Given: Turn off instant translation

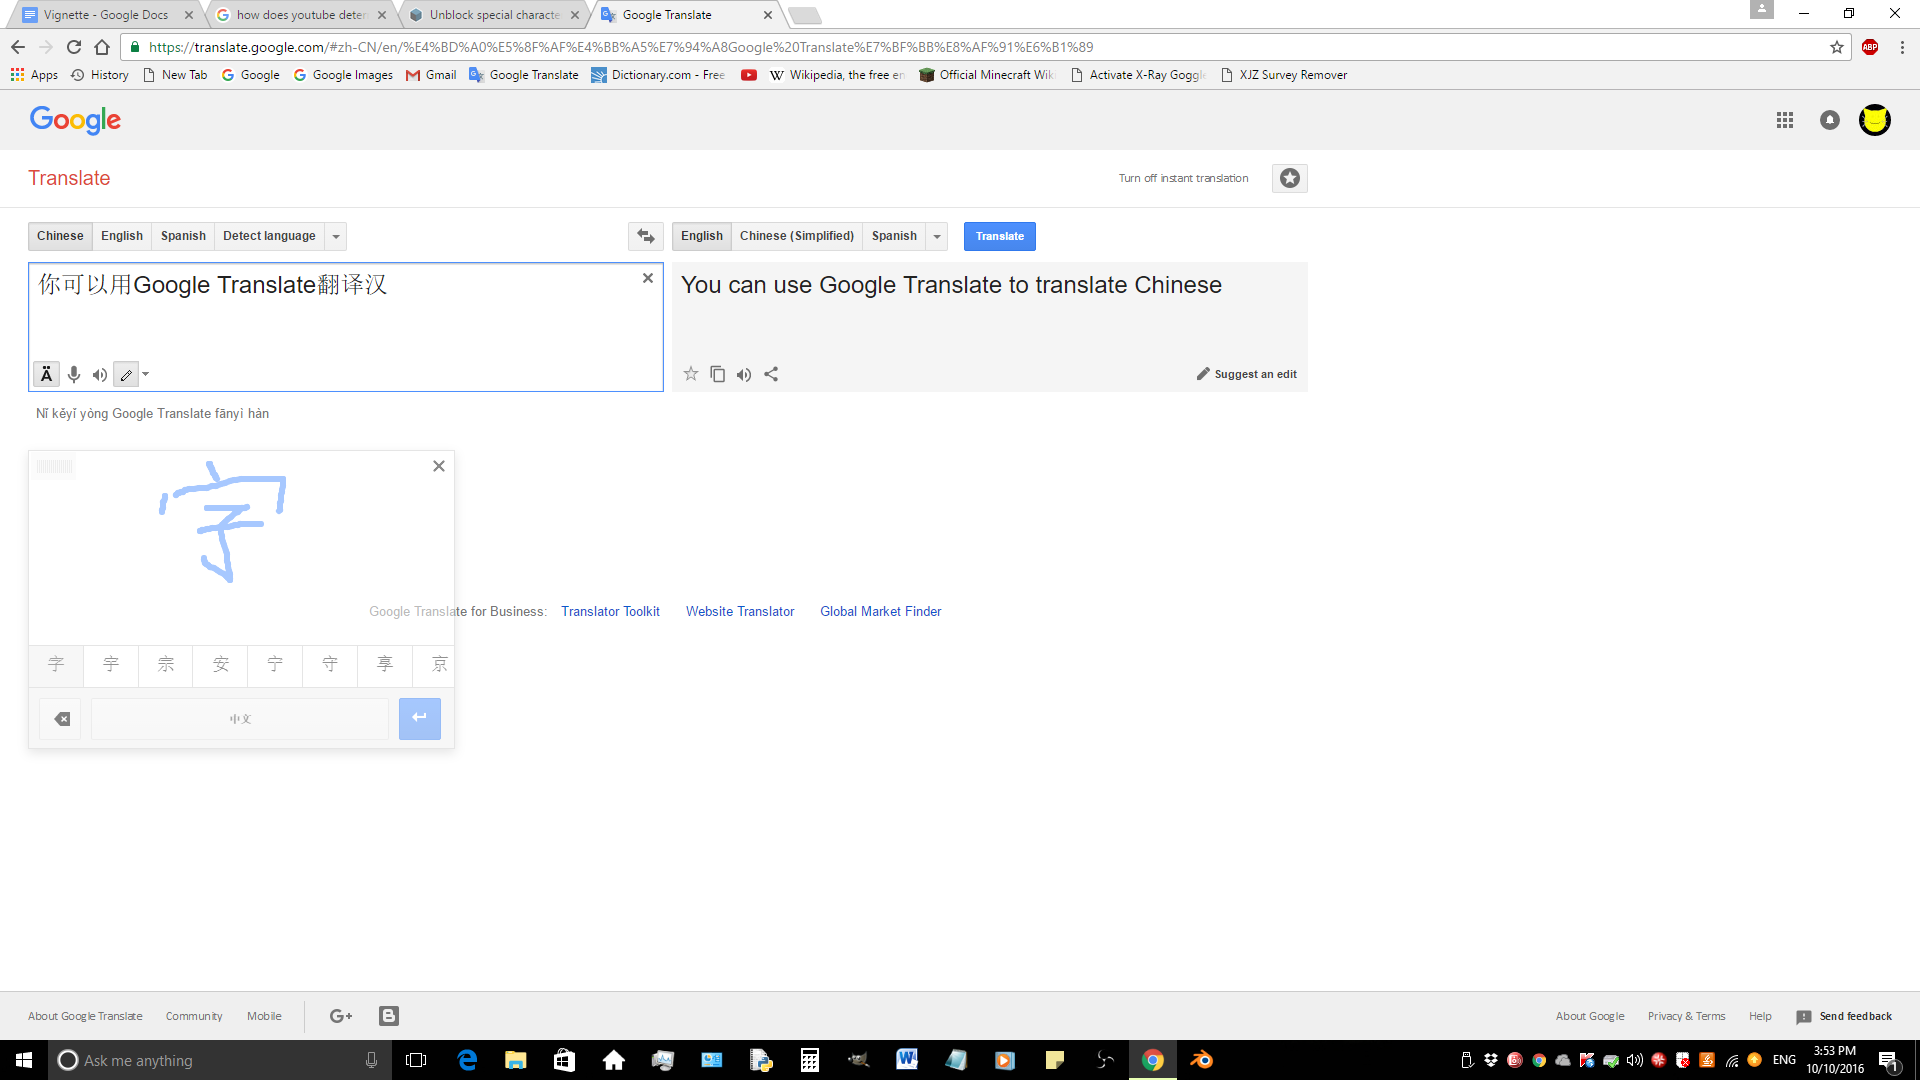Looking at the screenshot, I should coord(1183,178).
